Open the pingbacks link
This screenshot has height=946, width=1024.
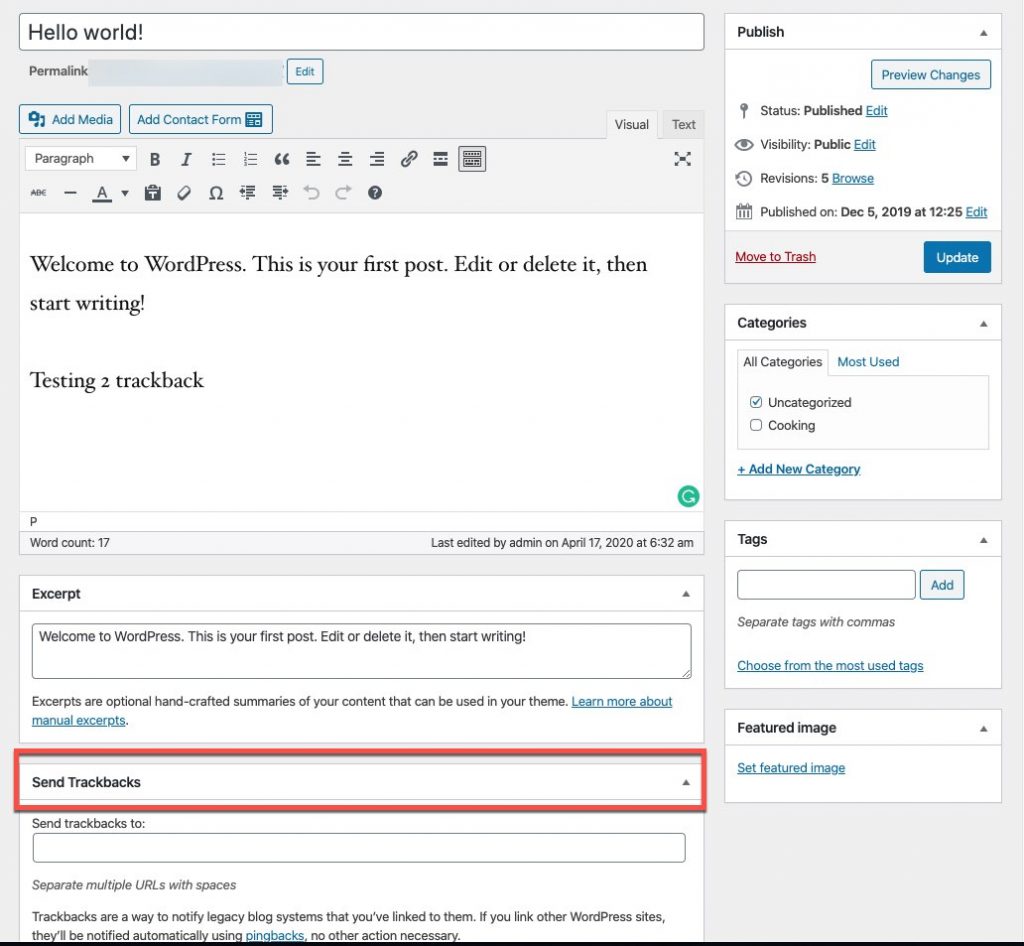(274, 936)
